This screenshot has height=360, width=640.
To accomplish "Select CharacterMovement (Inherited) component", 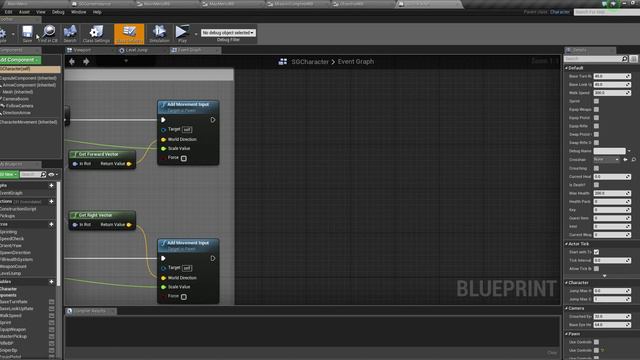I will click(29, 122).
